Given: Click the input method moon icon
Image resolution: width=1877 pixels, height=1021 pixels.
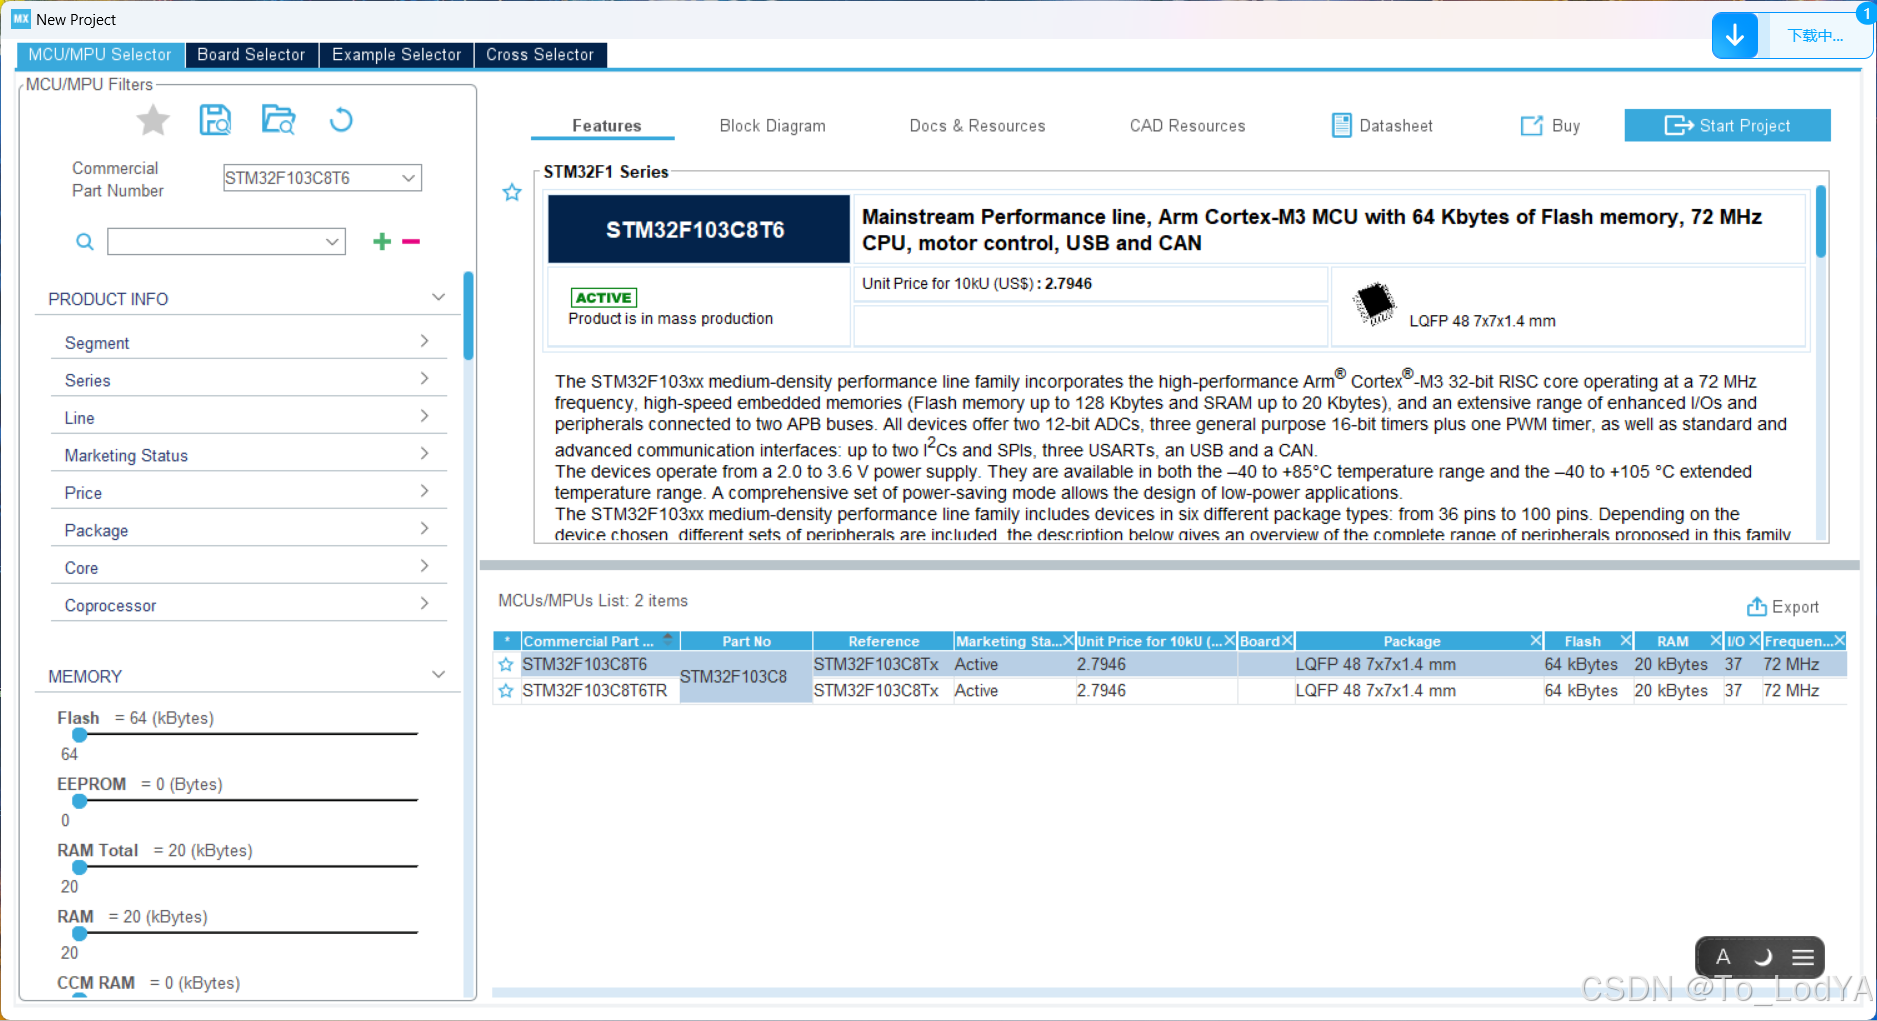Looking at the screenshot, I should [1763, 957].
